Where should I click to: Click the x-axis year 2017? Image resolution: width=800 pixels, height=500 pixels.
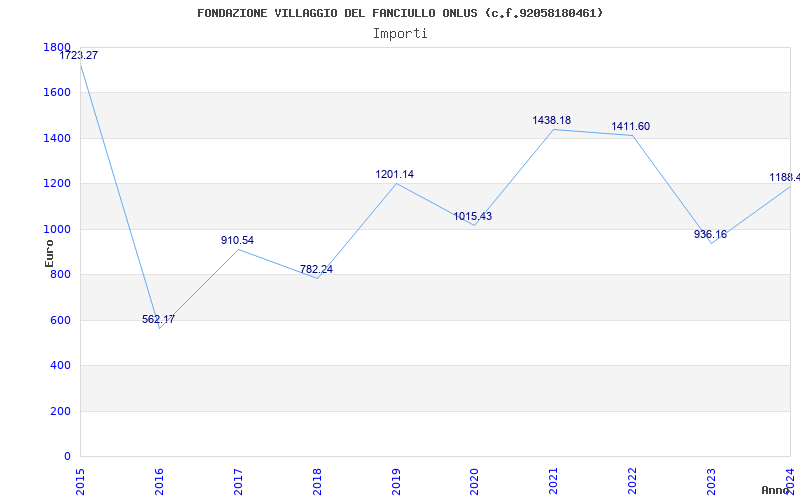pyautogui.click(x=238, y=481)
